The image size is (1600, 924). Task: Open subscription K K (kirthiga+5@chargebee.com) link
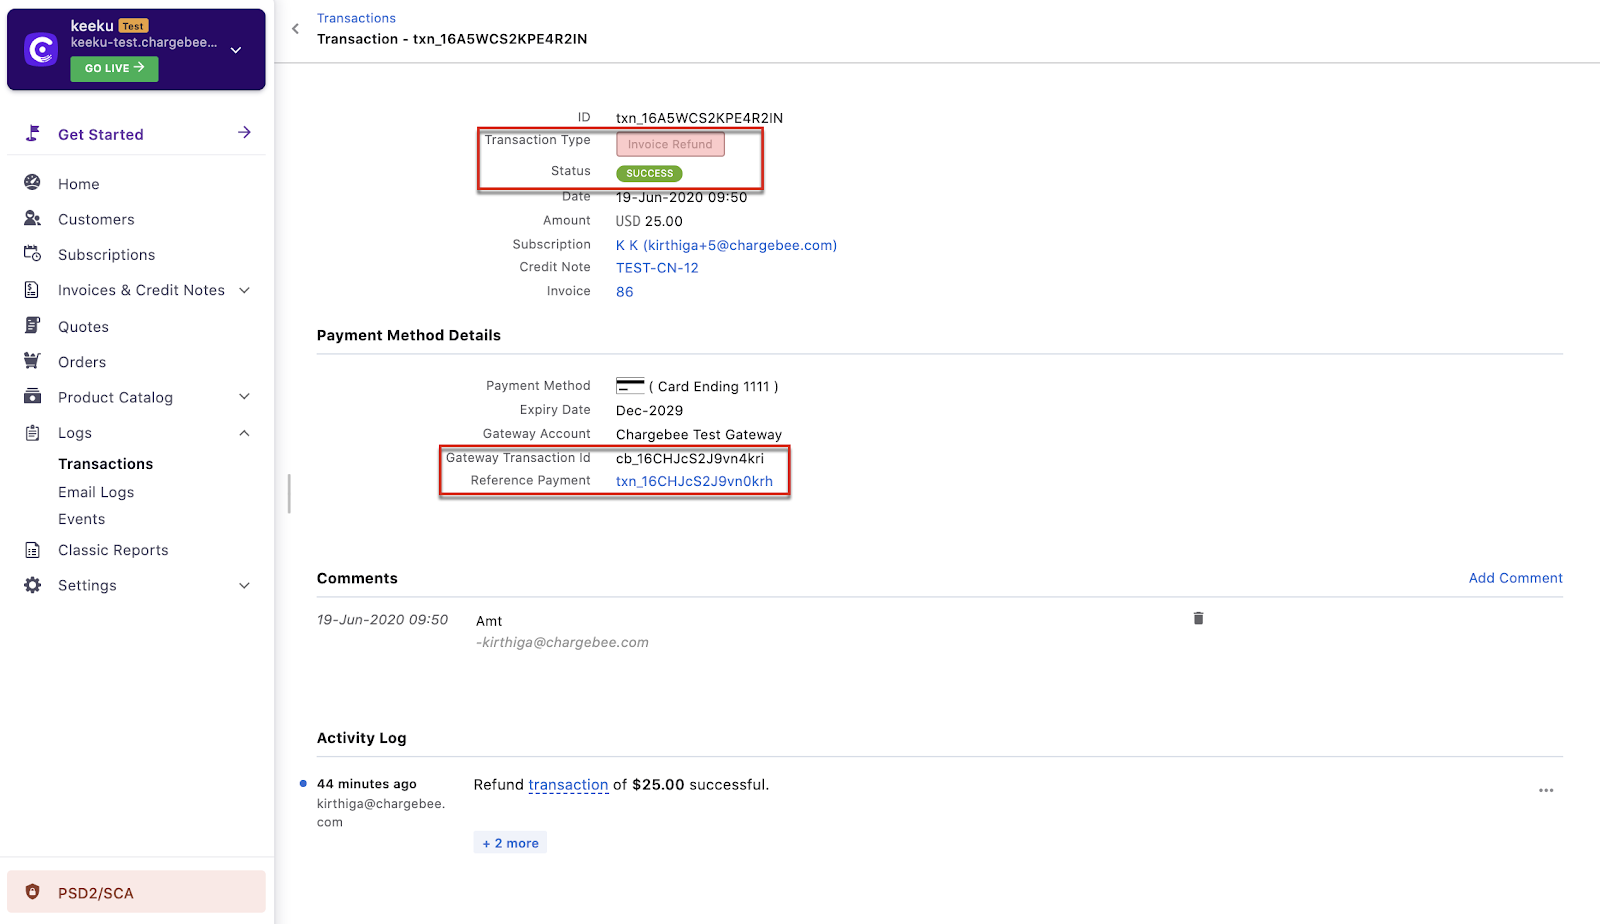pos(726,245)
